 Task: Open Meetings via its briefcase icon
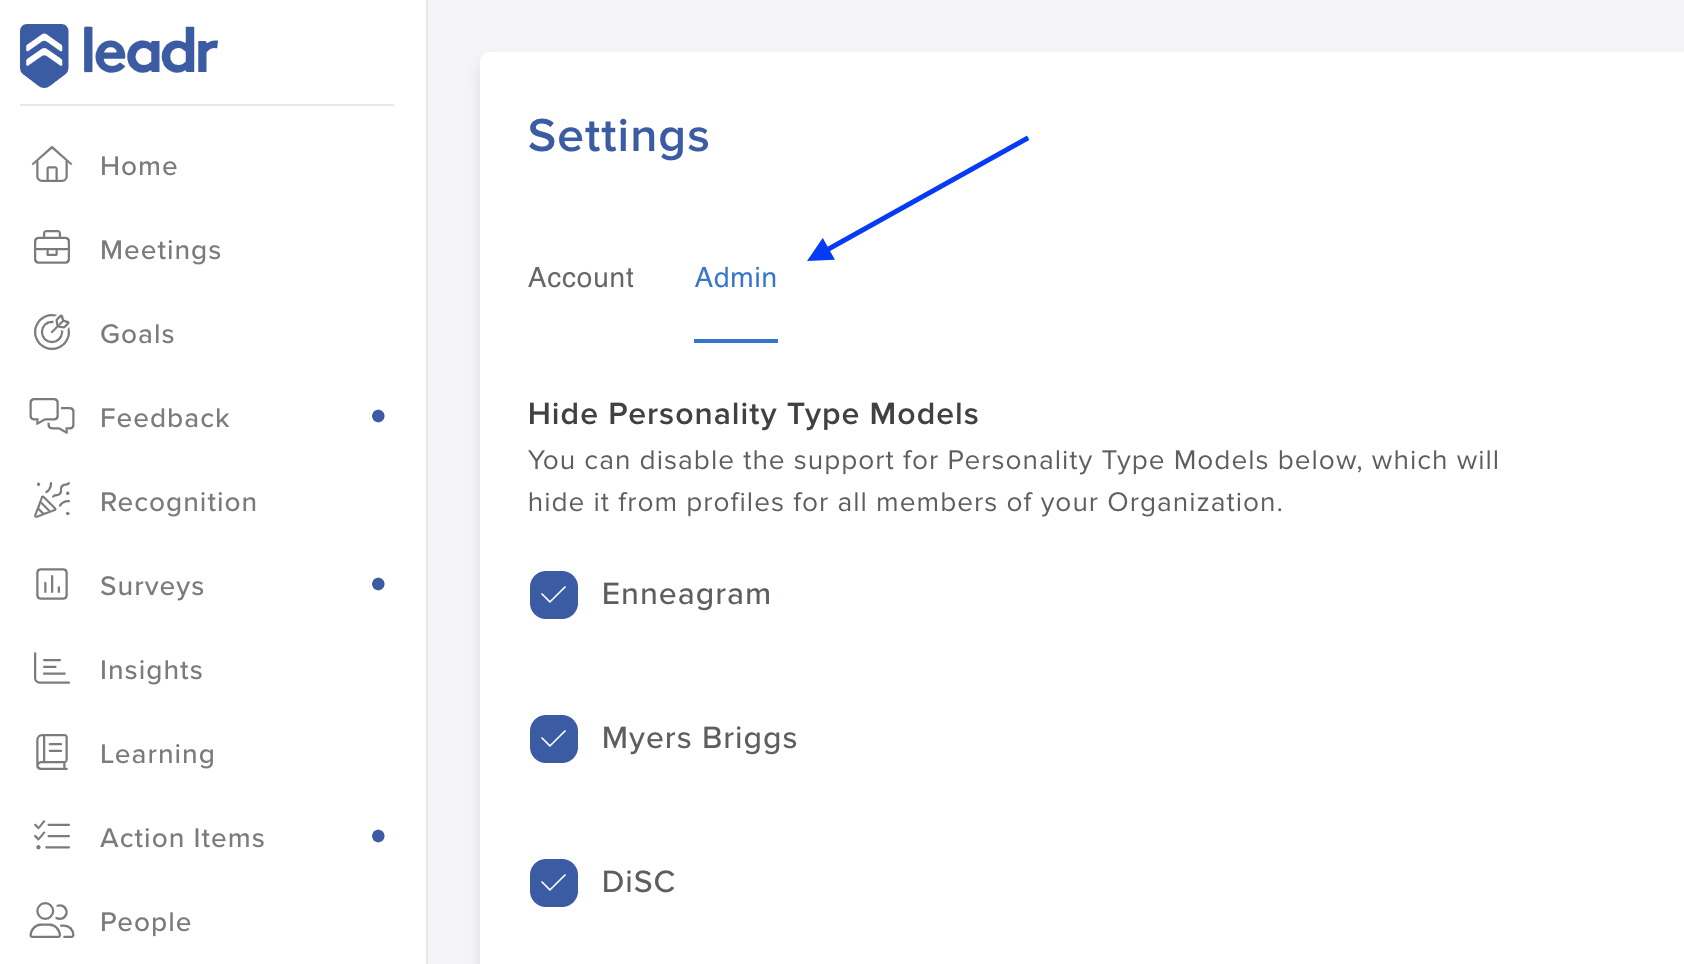[x=51, y=250]
